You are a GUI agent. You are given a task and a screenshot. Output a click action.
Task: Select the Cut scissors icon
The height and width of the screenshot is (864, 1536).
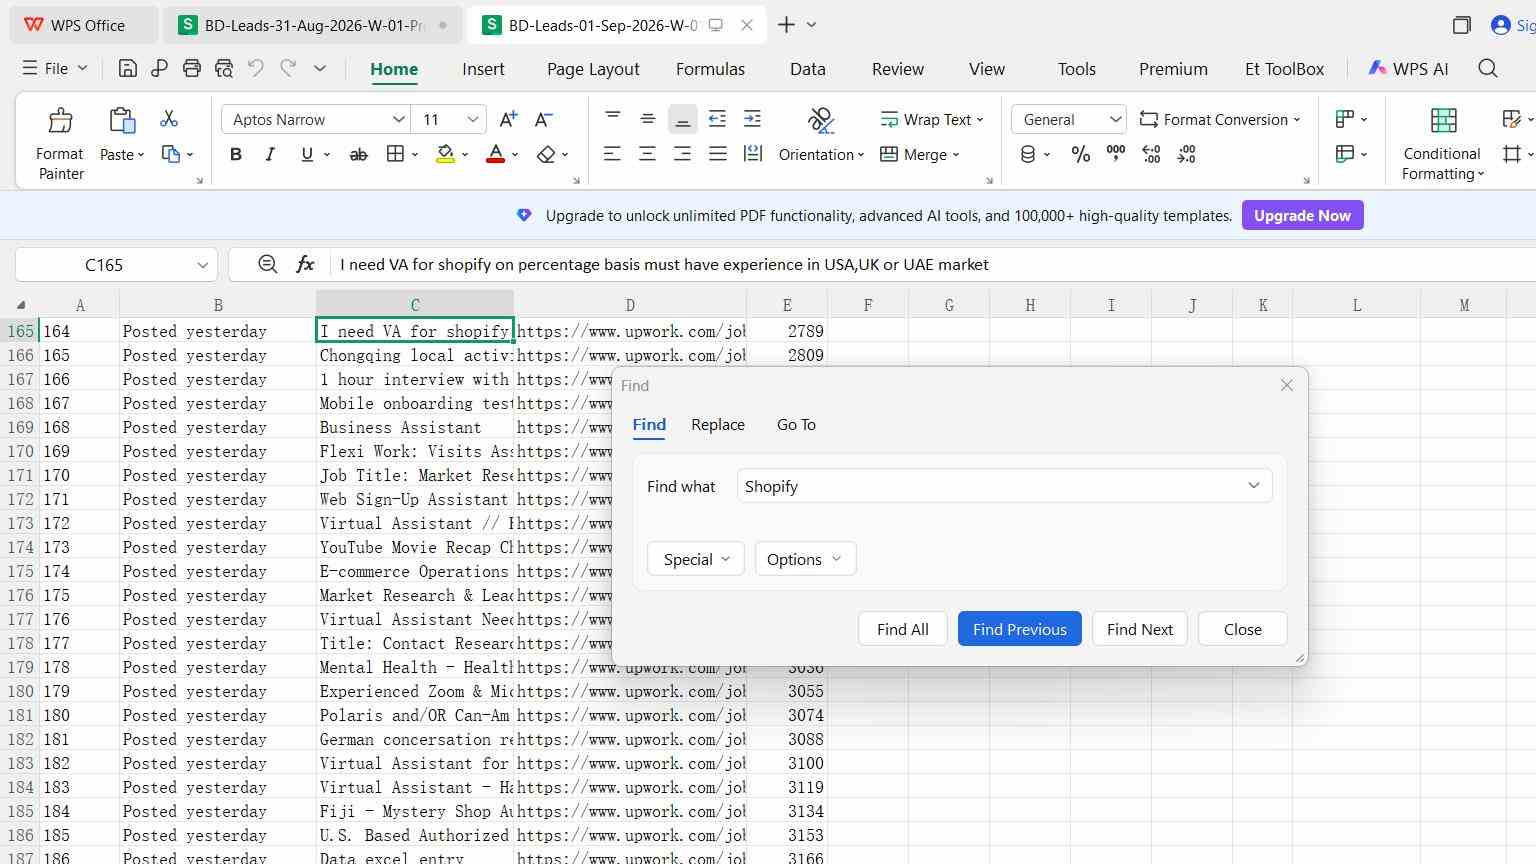[x=169, y=119]
